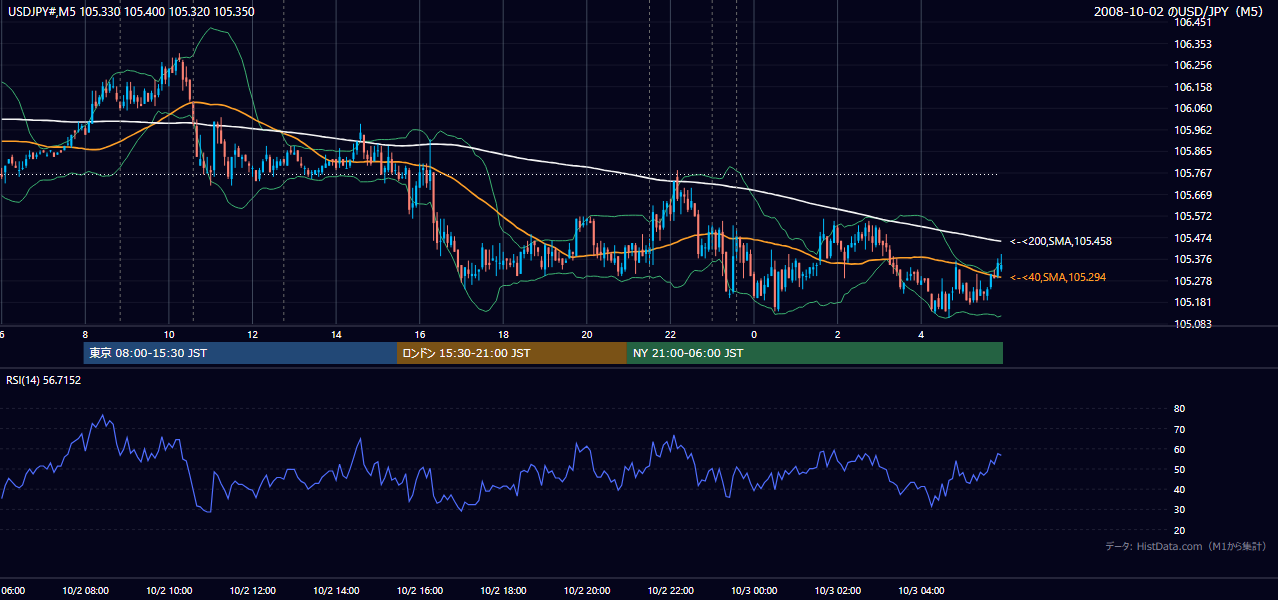Click the RSI(14) 56.7152 indicator label
Viewport: 1278px width, 600px height.
point(43,380)
